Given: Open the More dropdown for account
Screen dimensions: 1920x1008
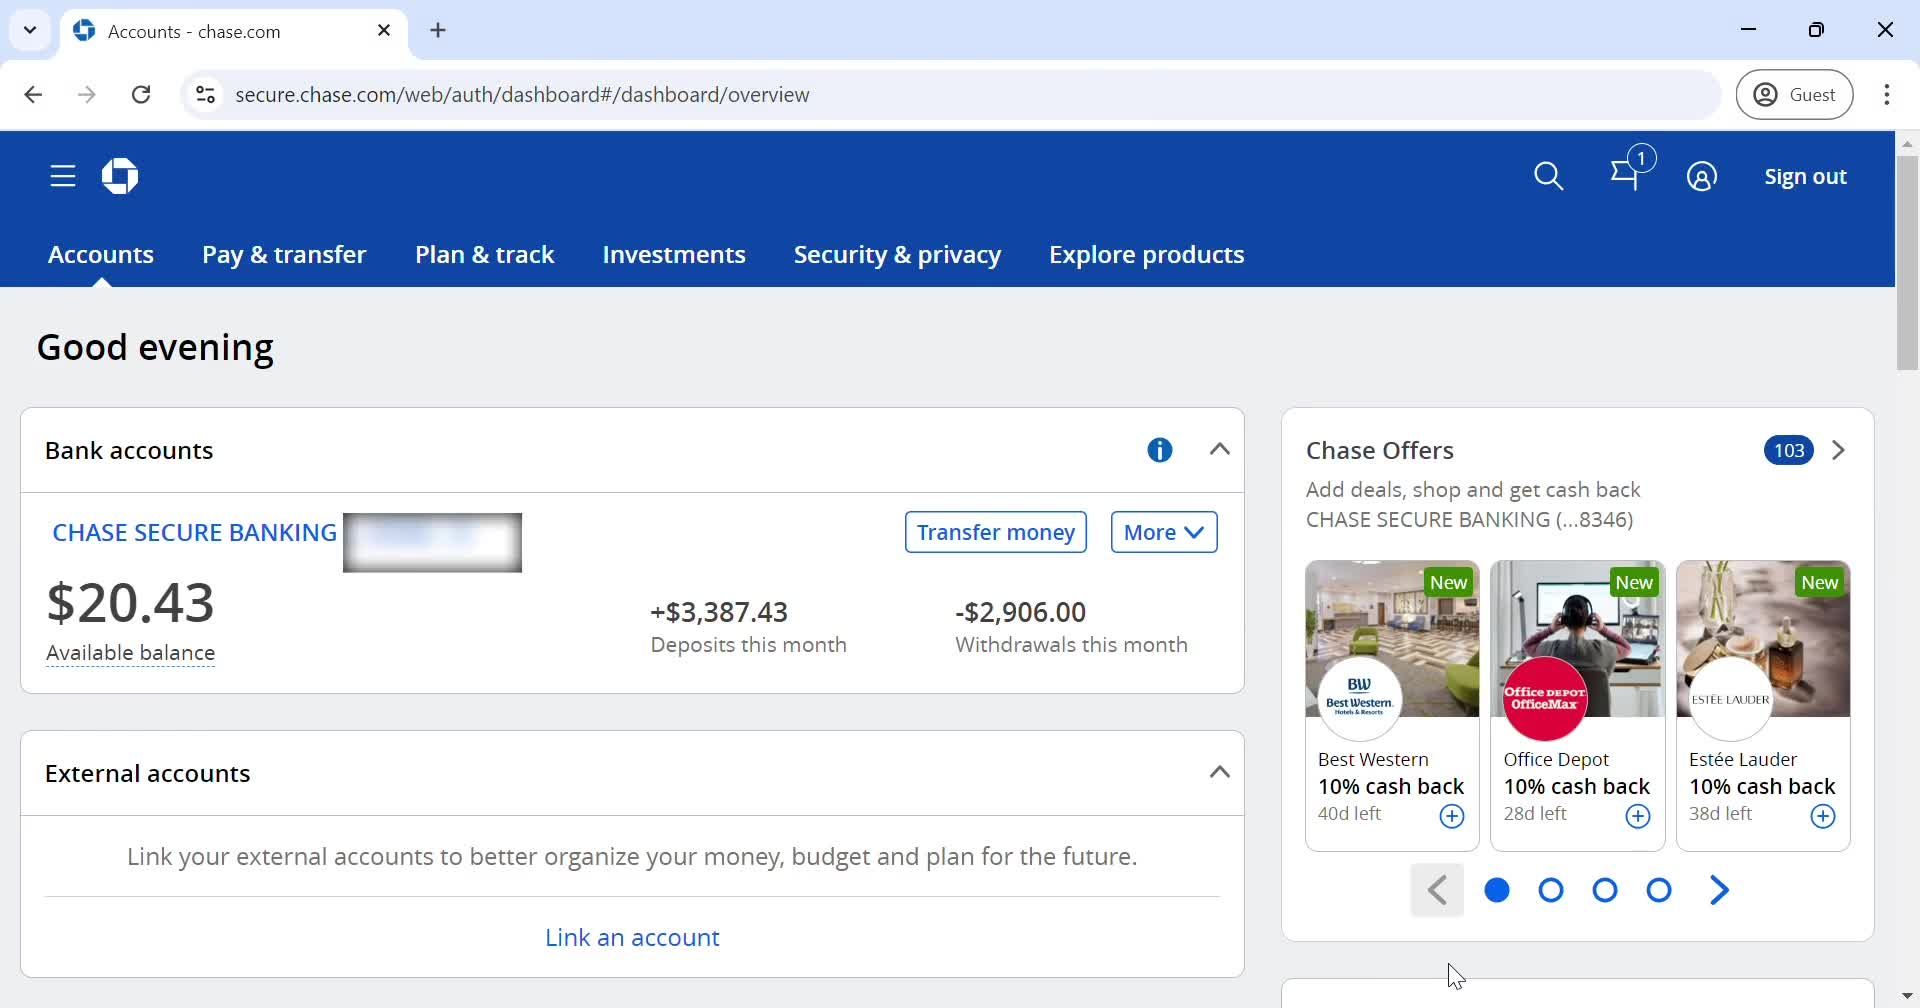Looking at the screenshot, I should point(1164,532).
